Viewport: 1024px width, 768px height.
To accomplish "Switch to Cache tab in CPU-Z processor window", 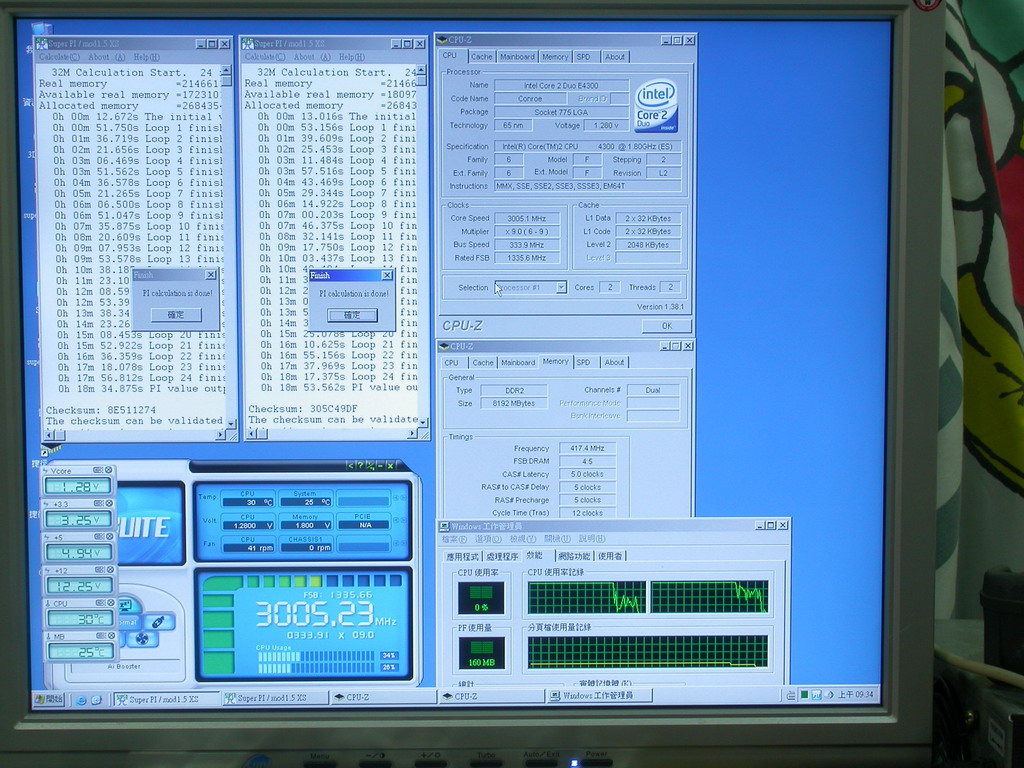I will pyautogui.click(x=481, y=57).
